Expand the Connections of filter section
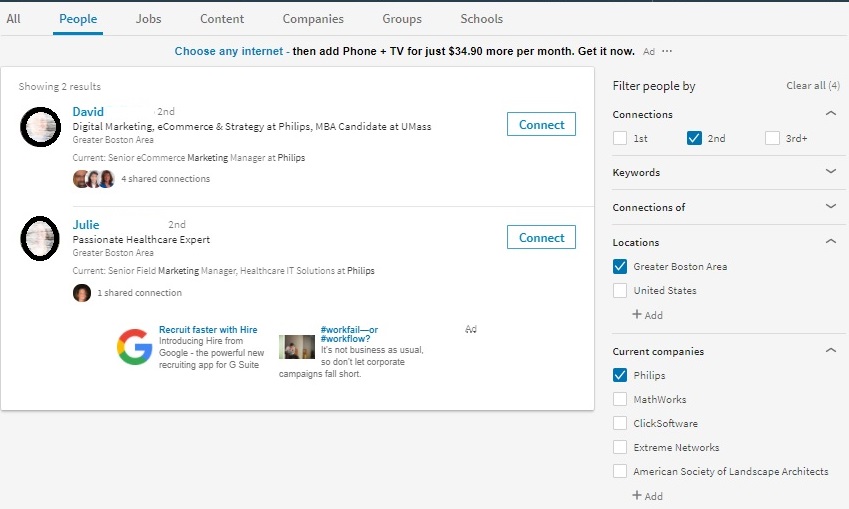The width and height of the screenshot is (849, 509). click(831, 206)
